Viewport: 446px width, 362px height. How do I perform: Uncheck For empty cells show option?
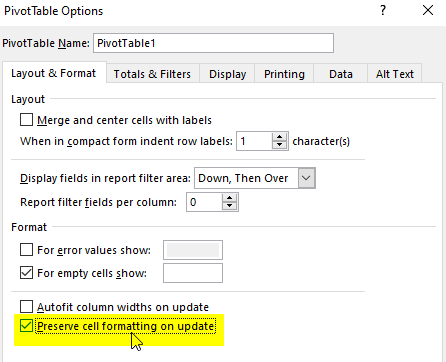point(26,273)
